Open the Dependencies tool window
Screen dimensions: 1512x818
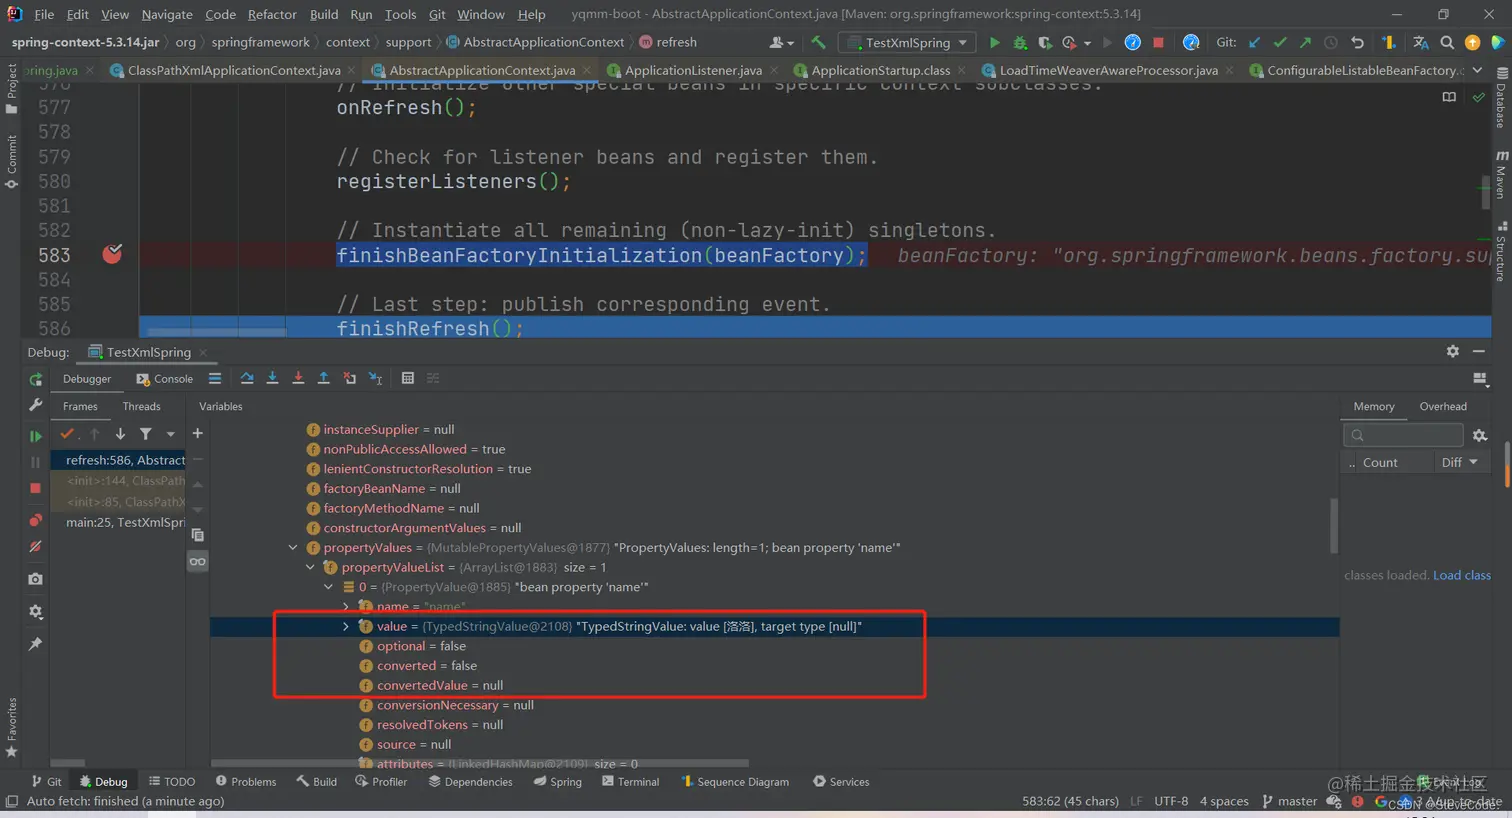(470, 781)
